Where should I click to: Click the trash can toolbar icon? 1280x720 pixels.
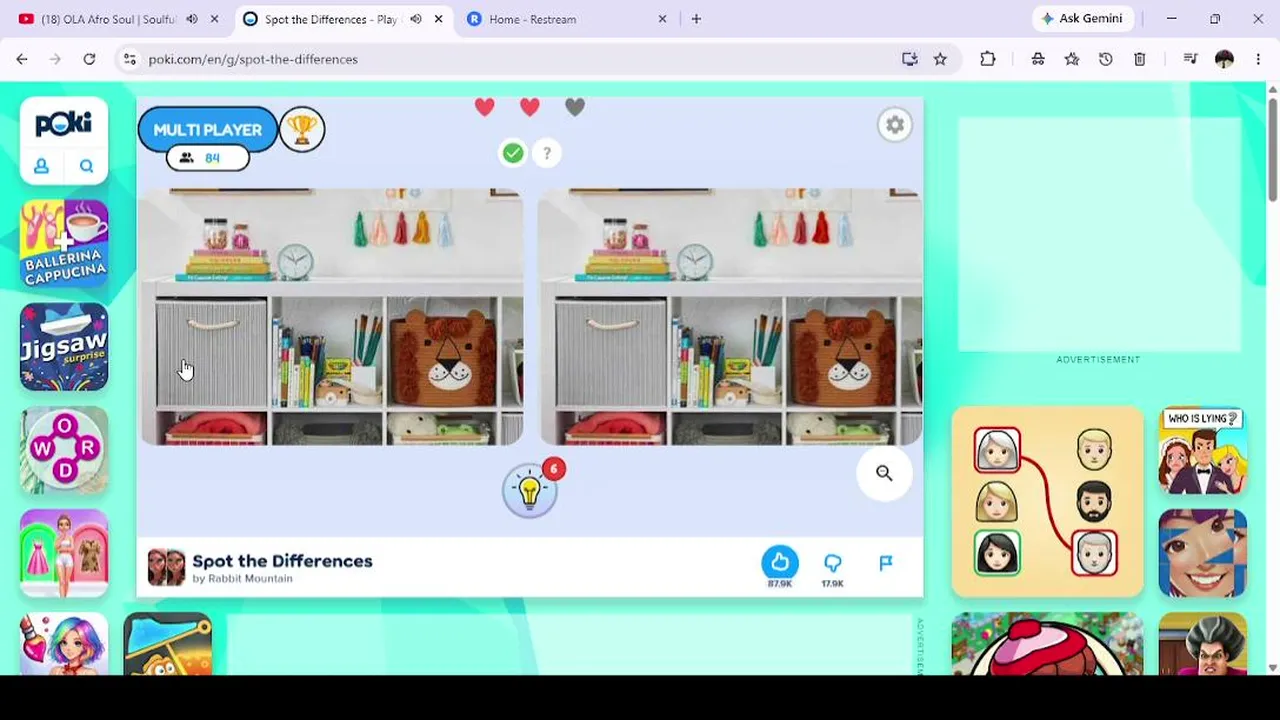[1139, 59]
